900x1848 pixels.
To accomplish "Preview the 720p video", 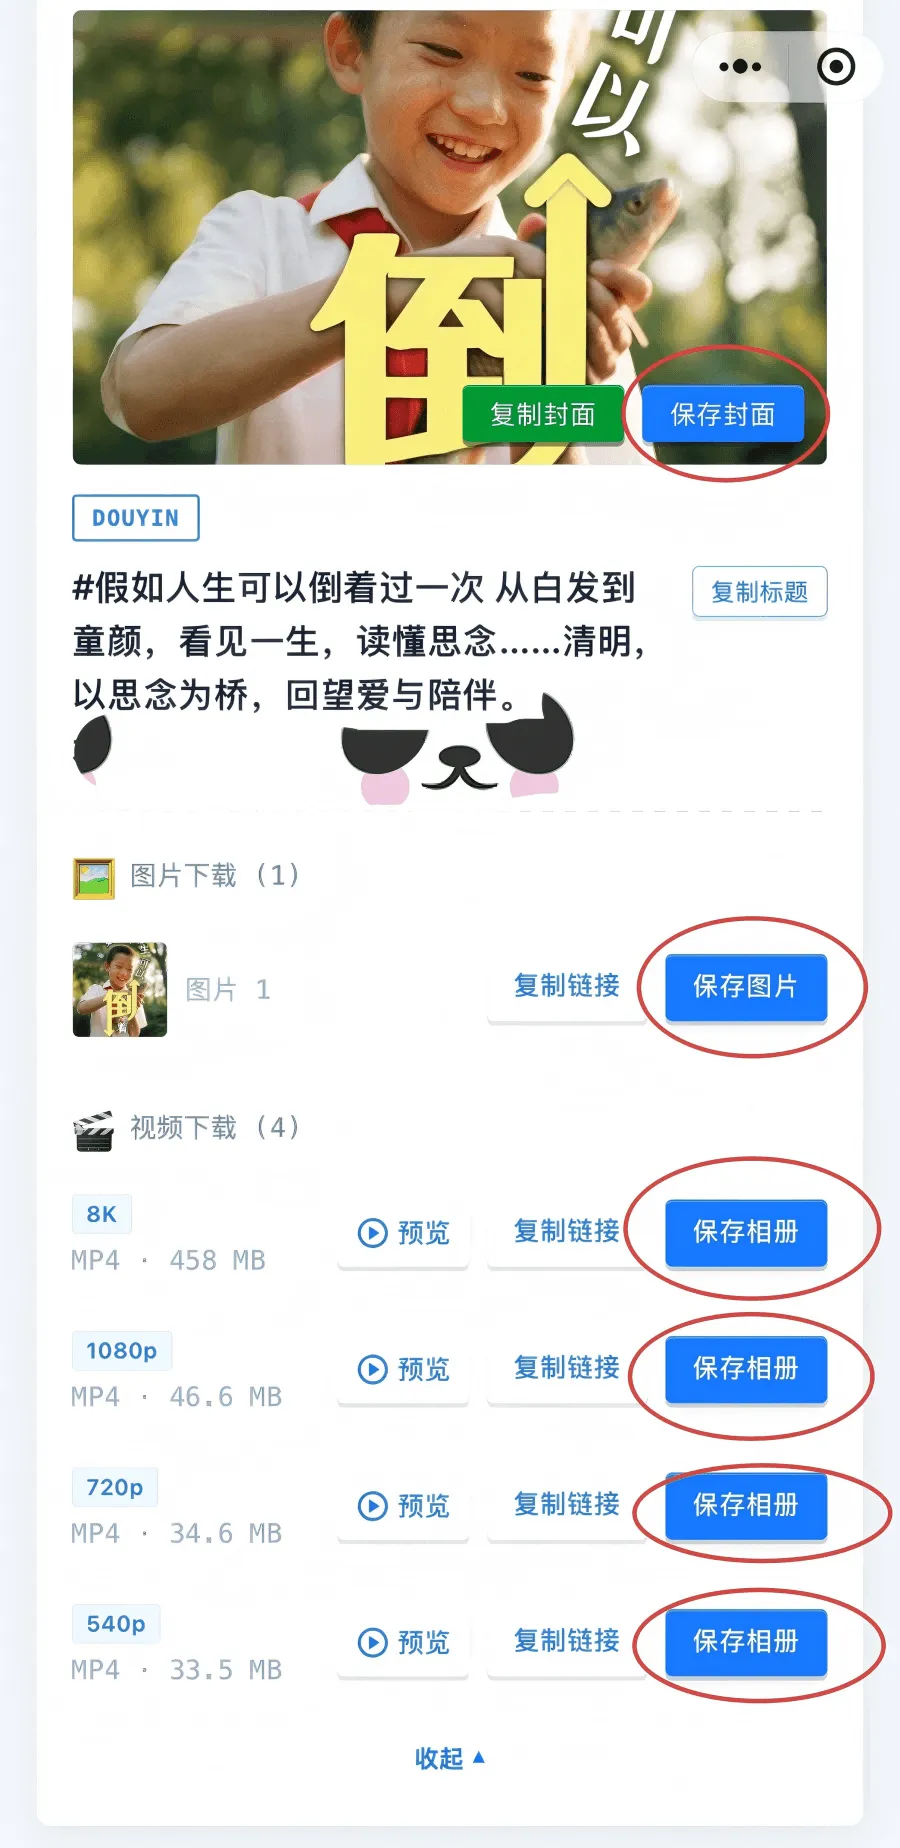I will pyautogui.click(x=404, y=1505).
